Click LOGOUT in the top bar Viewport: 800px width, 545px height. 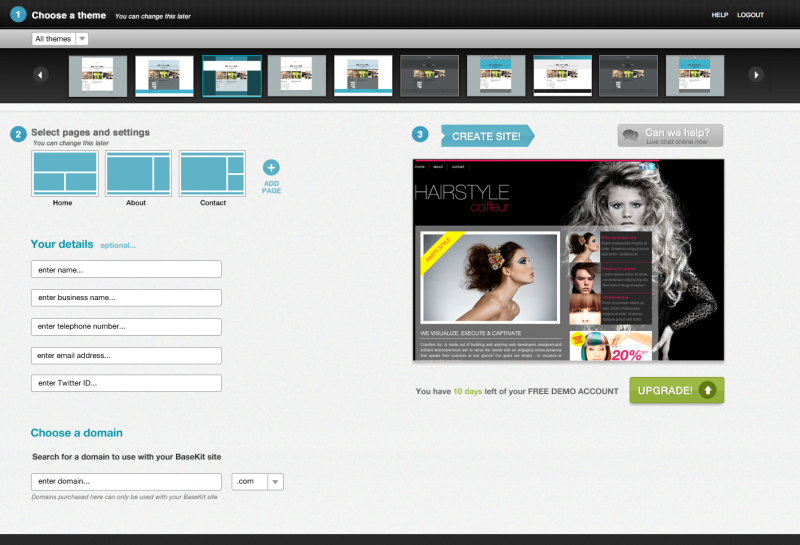(750, 15)
